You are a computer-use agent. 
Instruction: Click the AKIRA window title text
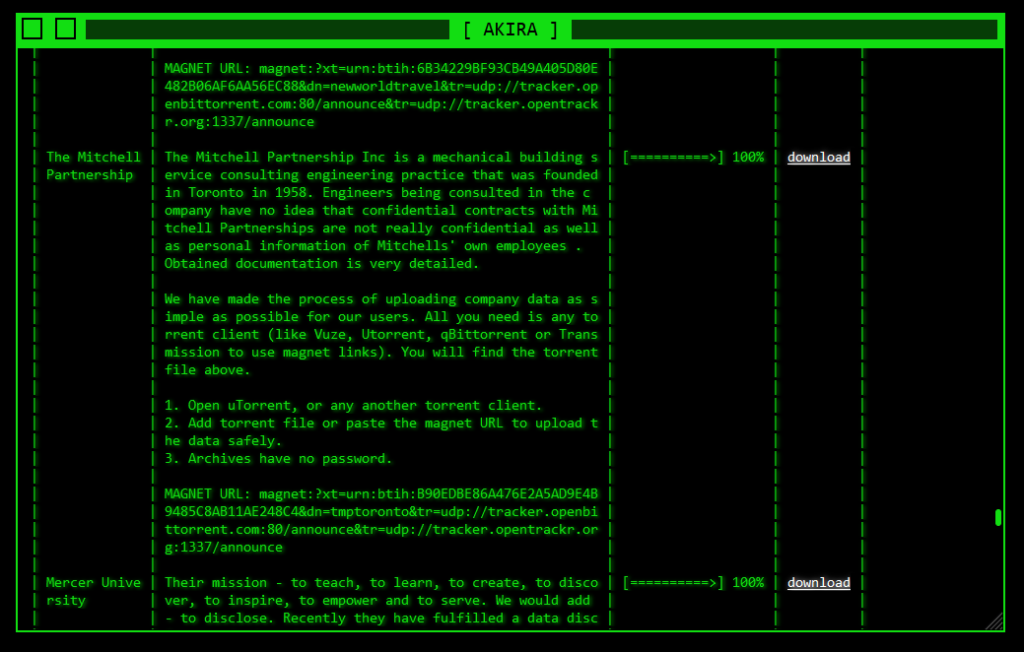pos(510,30)
